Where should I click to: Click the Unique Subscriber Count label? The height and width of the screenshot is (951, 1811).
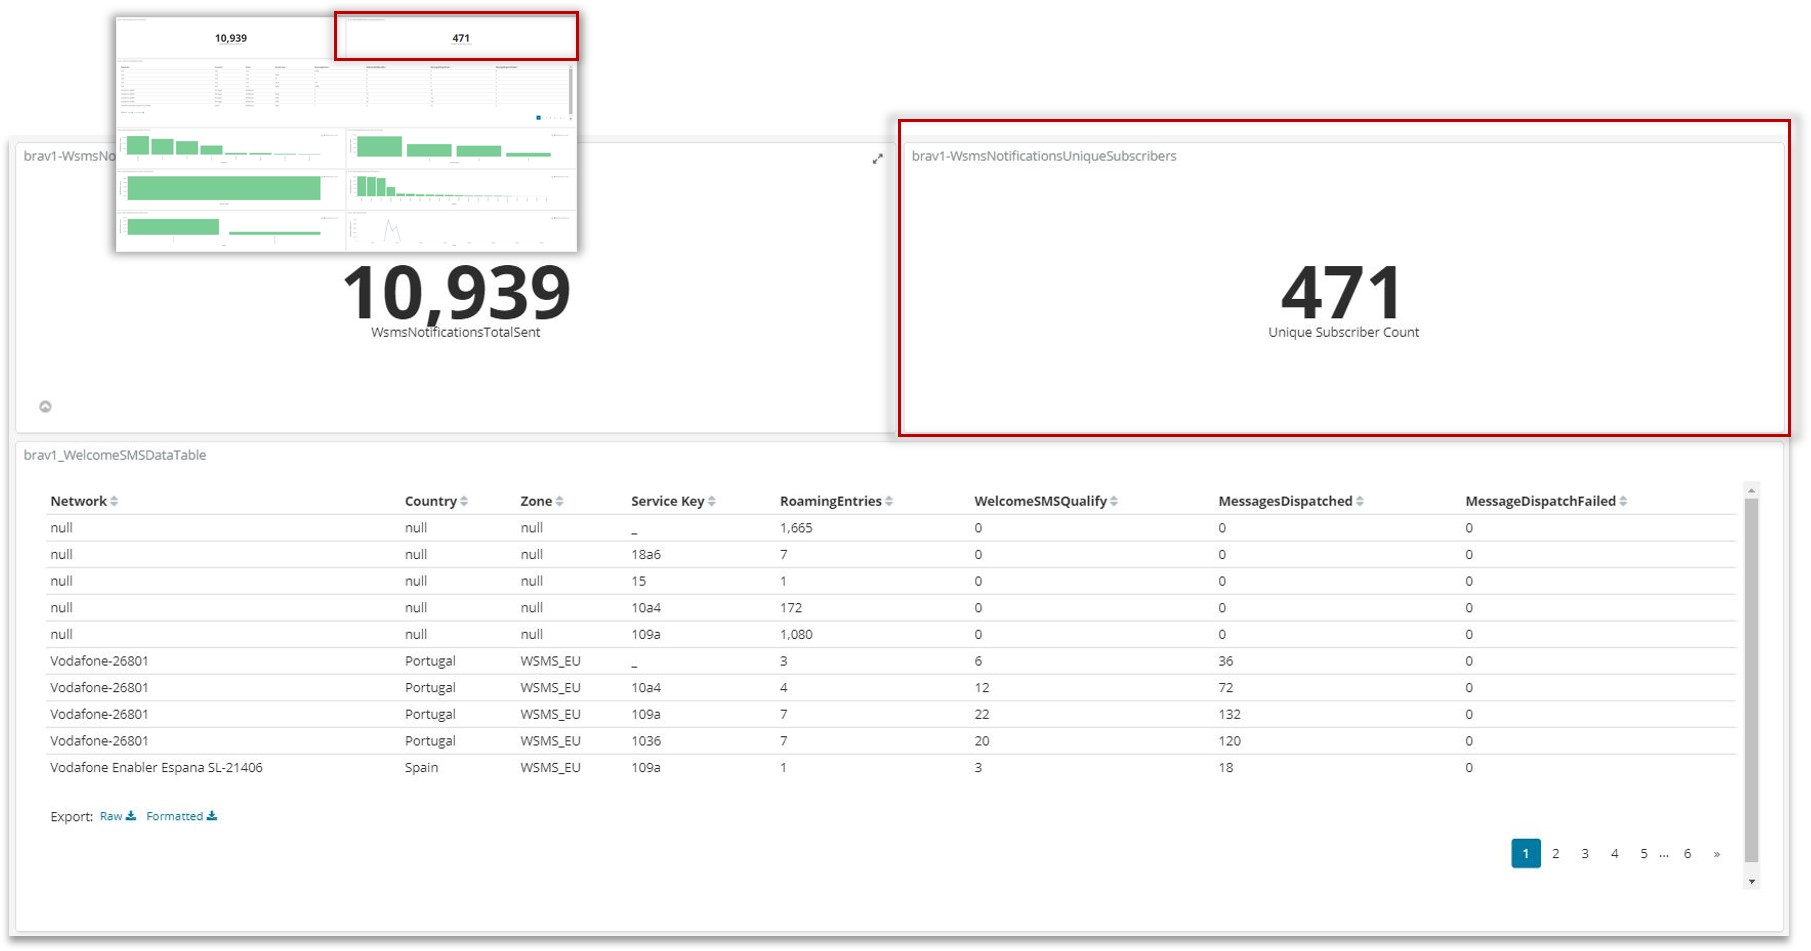pyautogui.click(x=1343, y=333)
